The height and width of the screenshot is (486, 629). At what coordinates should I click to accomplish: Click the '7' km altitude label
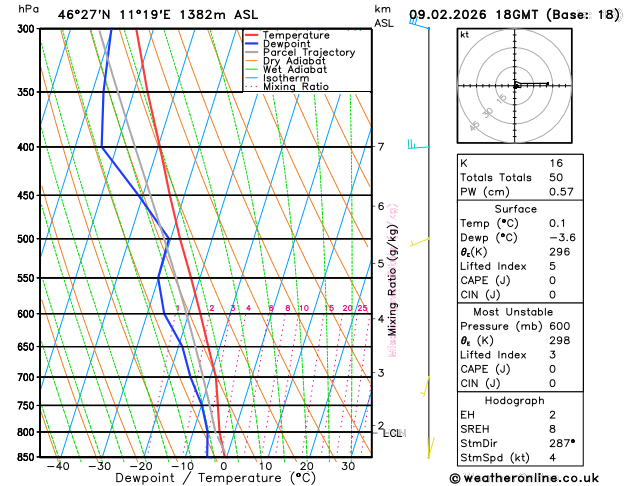(381, 147)
